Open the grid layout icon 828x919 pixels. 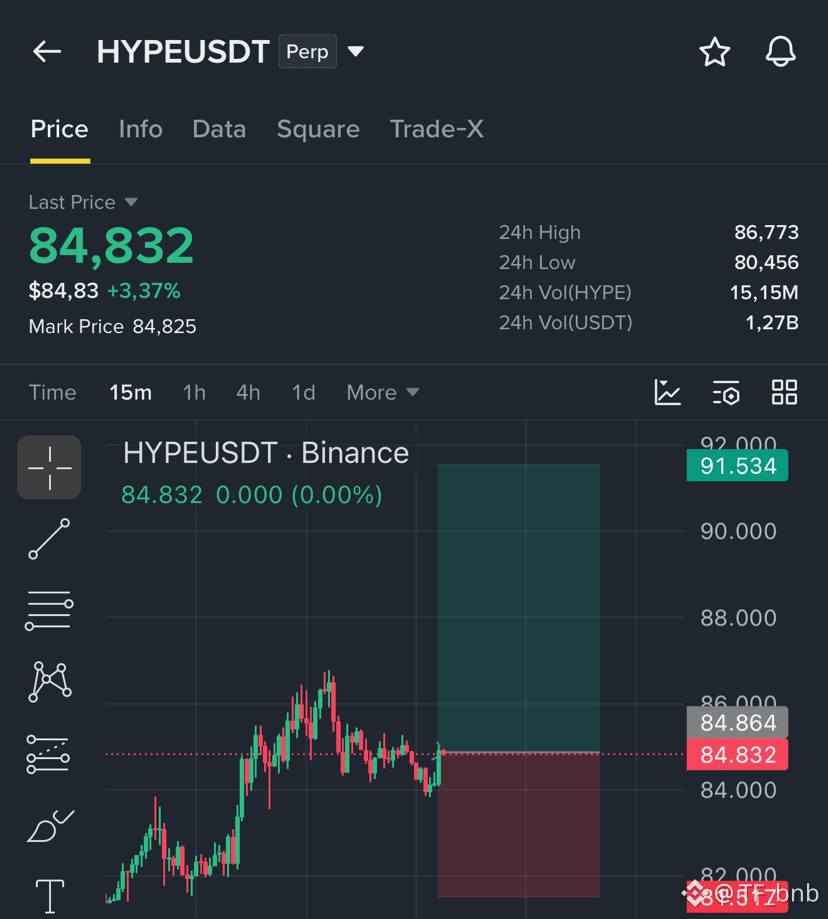[784, 392]
